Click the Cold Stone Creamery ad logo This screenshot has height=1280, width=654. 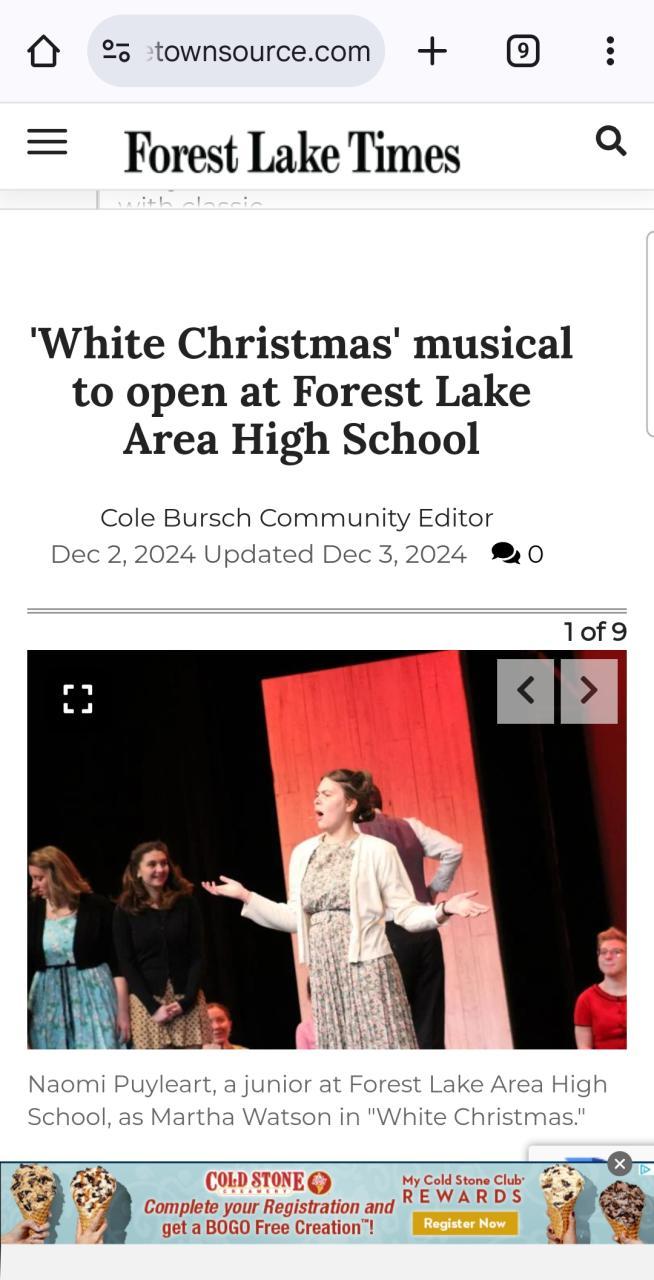tap(268, 1182)
